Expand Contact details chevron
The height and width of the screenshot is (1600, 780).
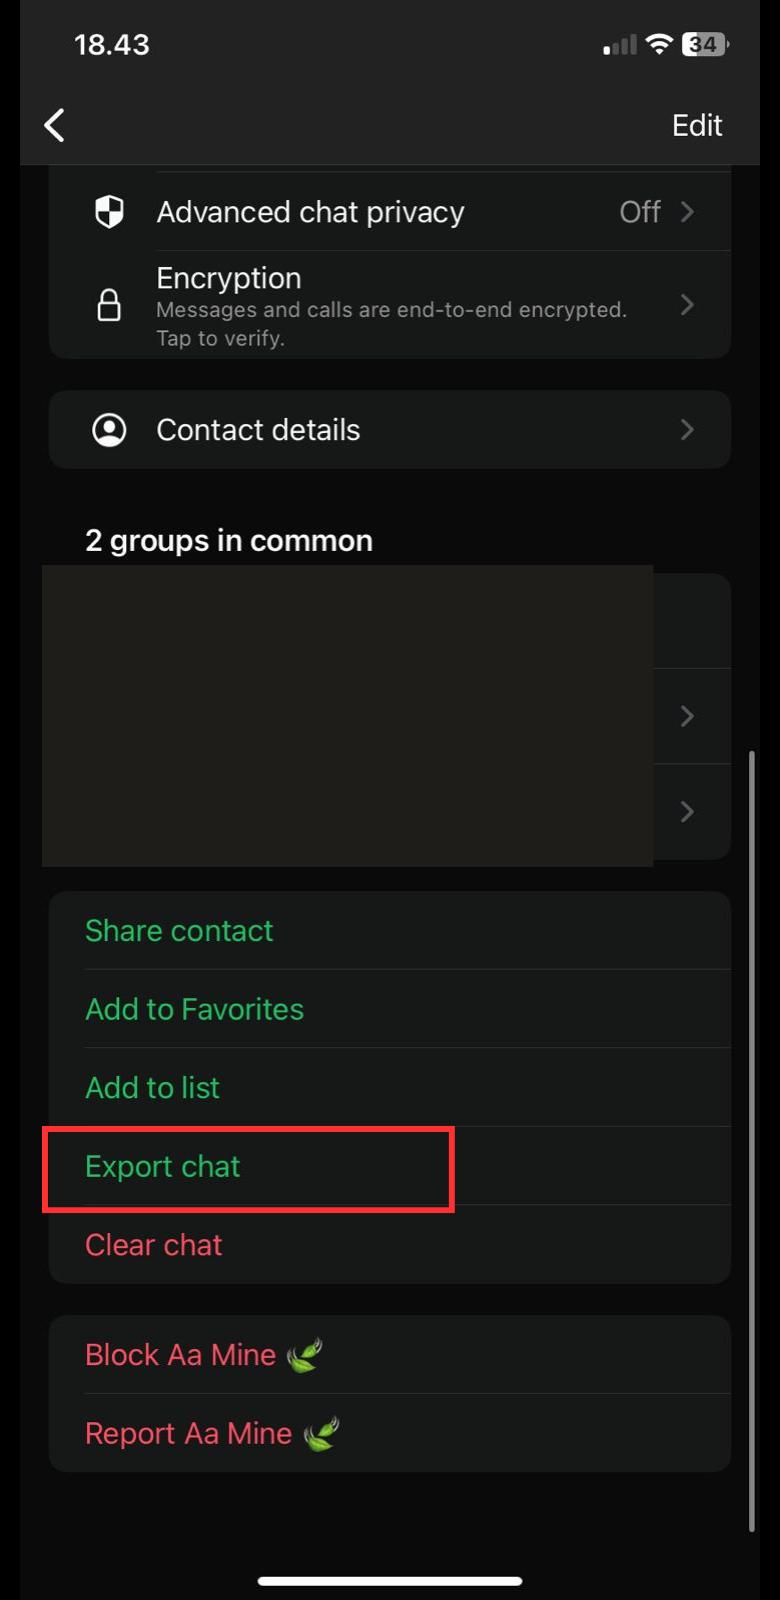click(687, 430)
